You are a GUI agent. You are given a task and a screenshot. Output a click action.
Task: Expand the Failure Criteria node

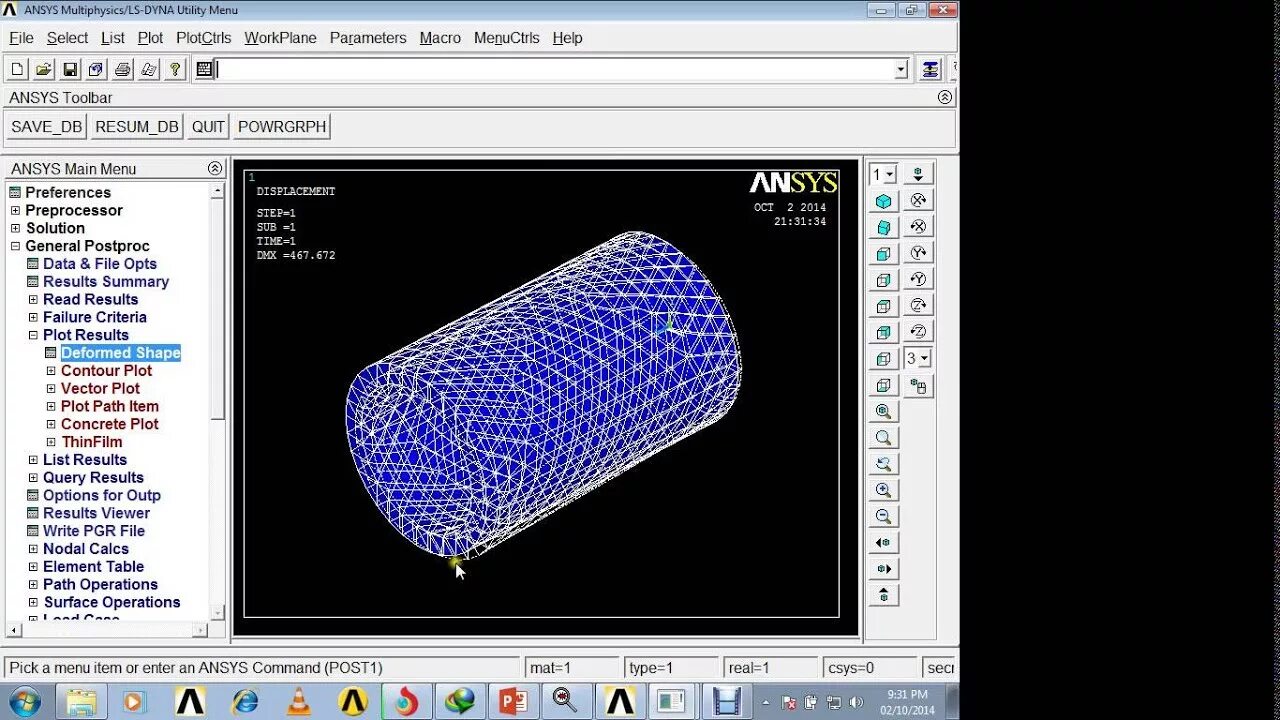pyautogui.click(x=33, y=317)
